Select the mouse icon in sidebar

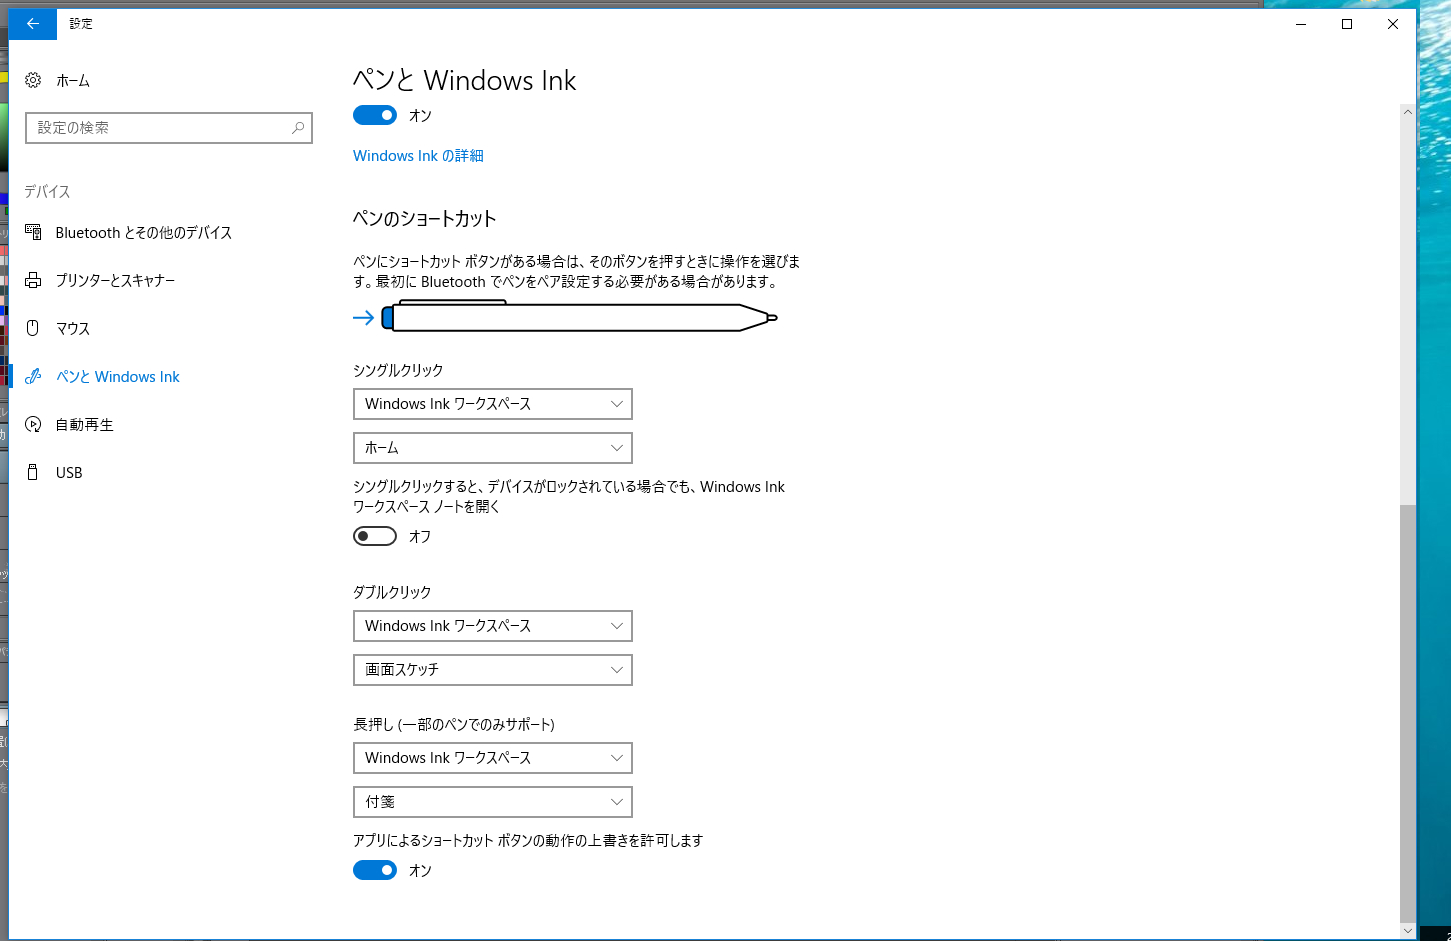click(33, 328)
